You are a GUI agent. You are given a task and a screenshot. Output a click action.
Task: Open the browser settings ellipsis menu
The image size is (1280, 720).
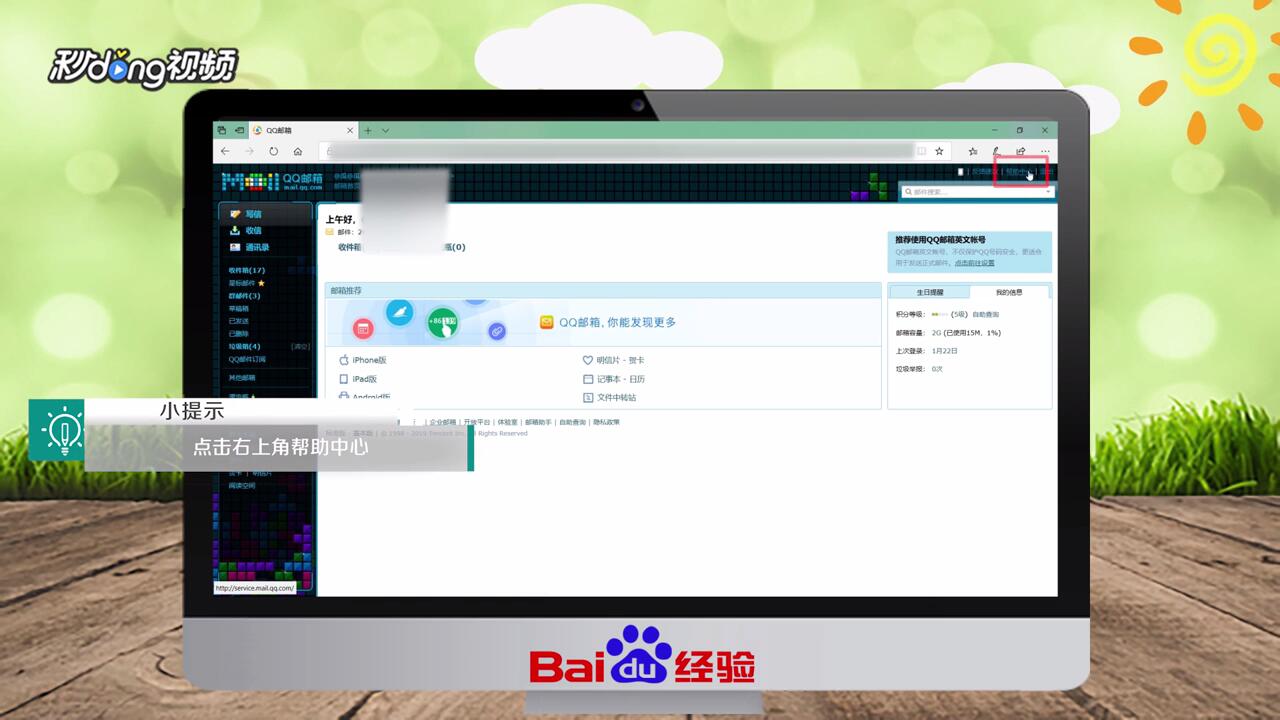pyautogui.click(x=1045, y=151)
